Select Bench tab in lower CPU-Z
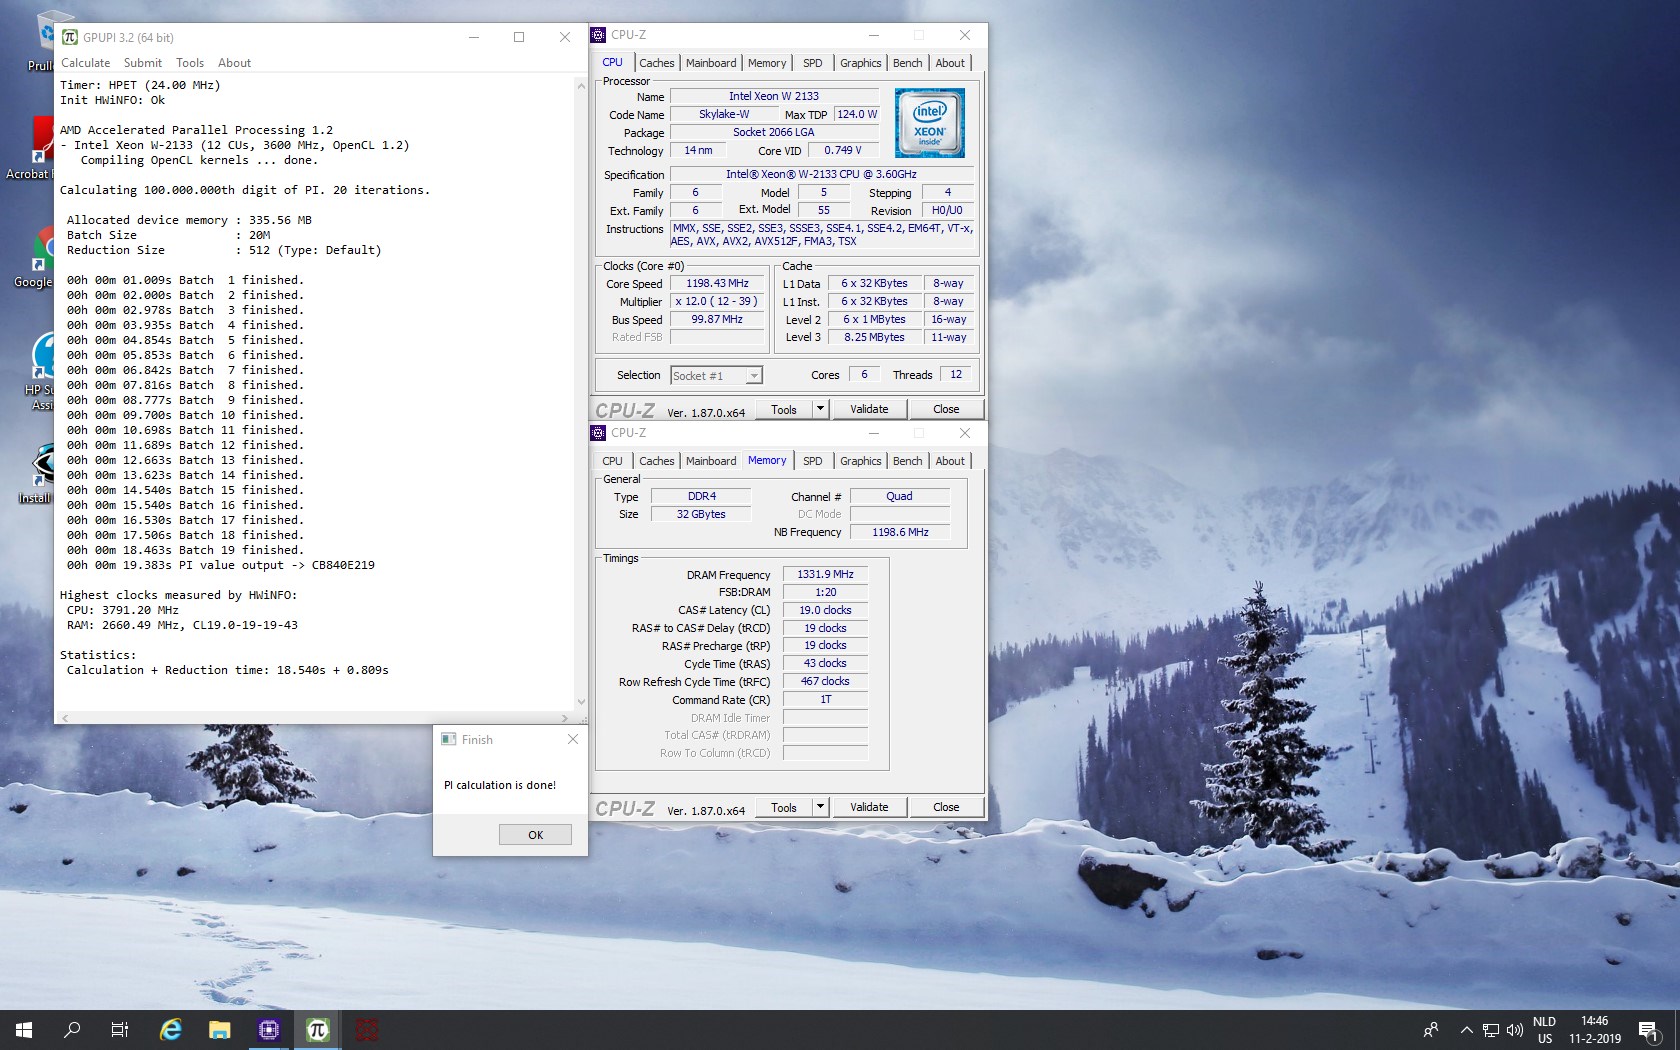Image resolution: width=1680 pixels, height=1050 pixels. pos(908,461)
